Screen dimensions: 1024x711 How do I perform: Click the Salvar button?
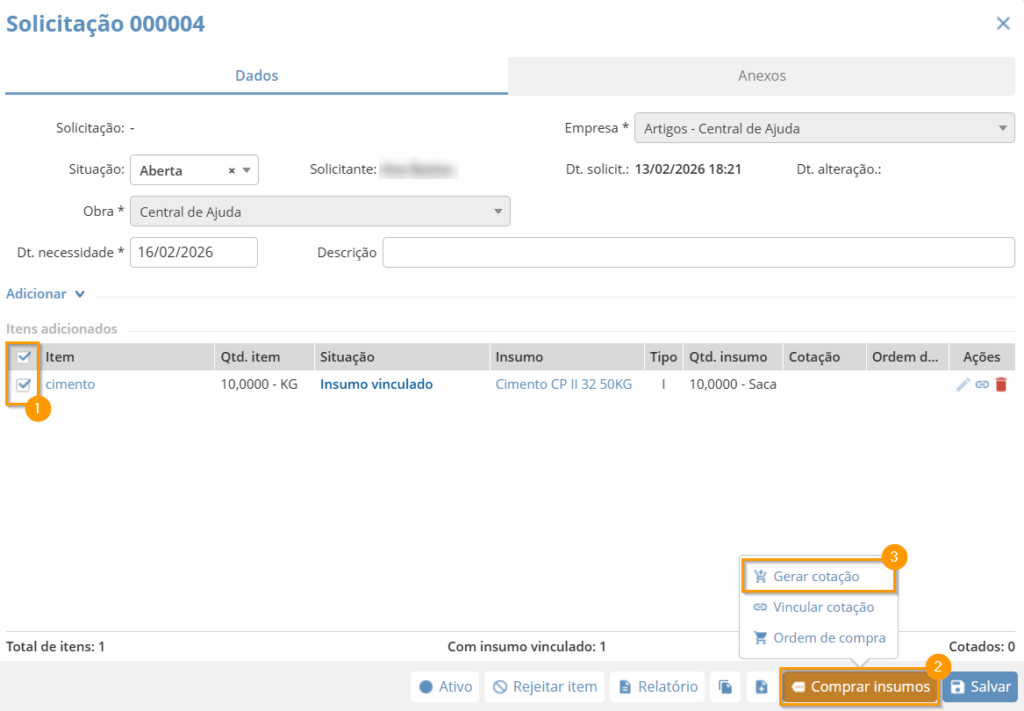coord(979,687)
